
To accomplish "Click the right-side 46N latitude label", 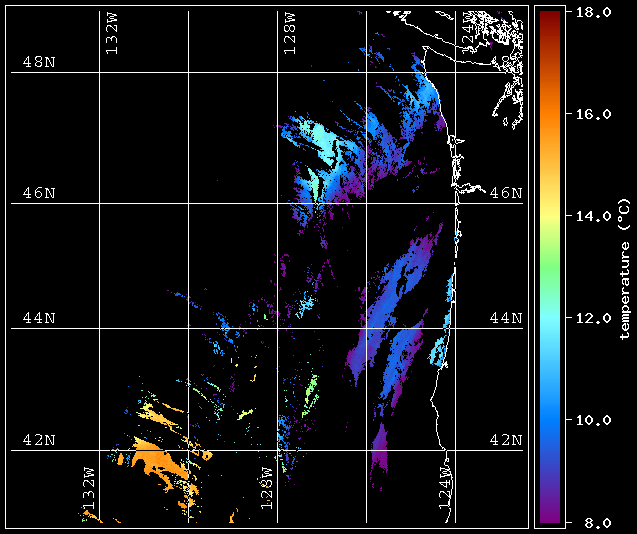I will [x=506, y=193].
